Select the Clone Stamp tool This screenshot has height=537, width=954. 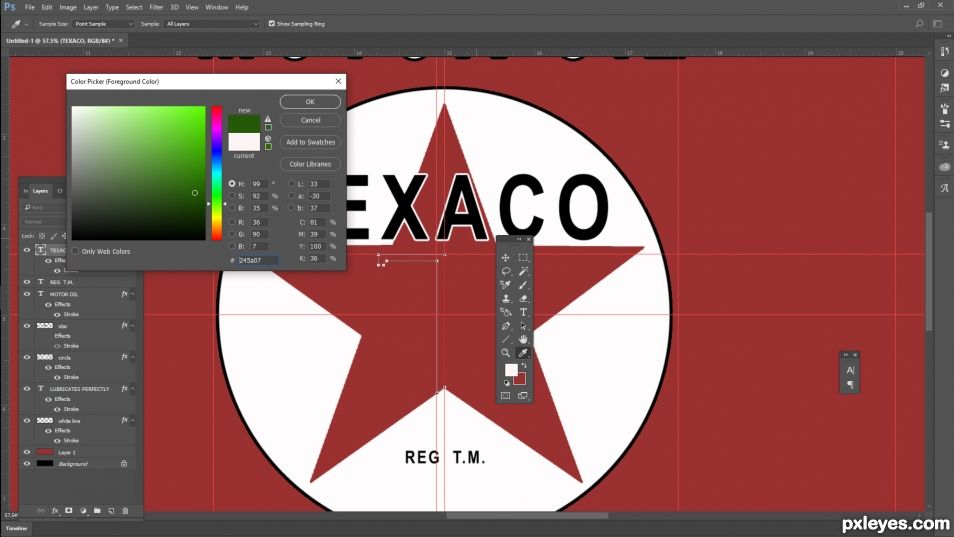[x=506, y=298]
